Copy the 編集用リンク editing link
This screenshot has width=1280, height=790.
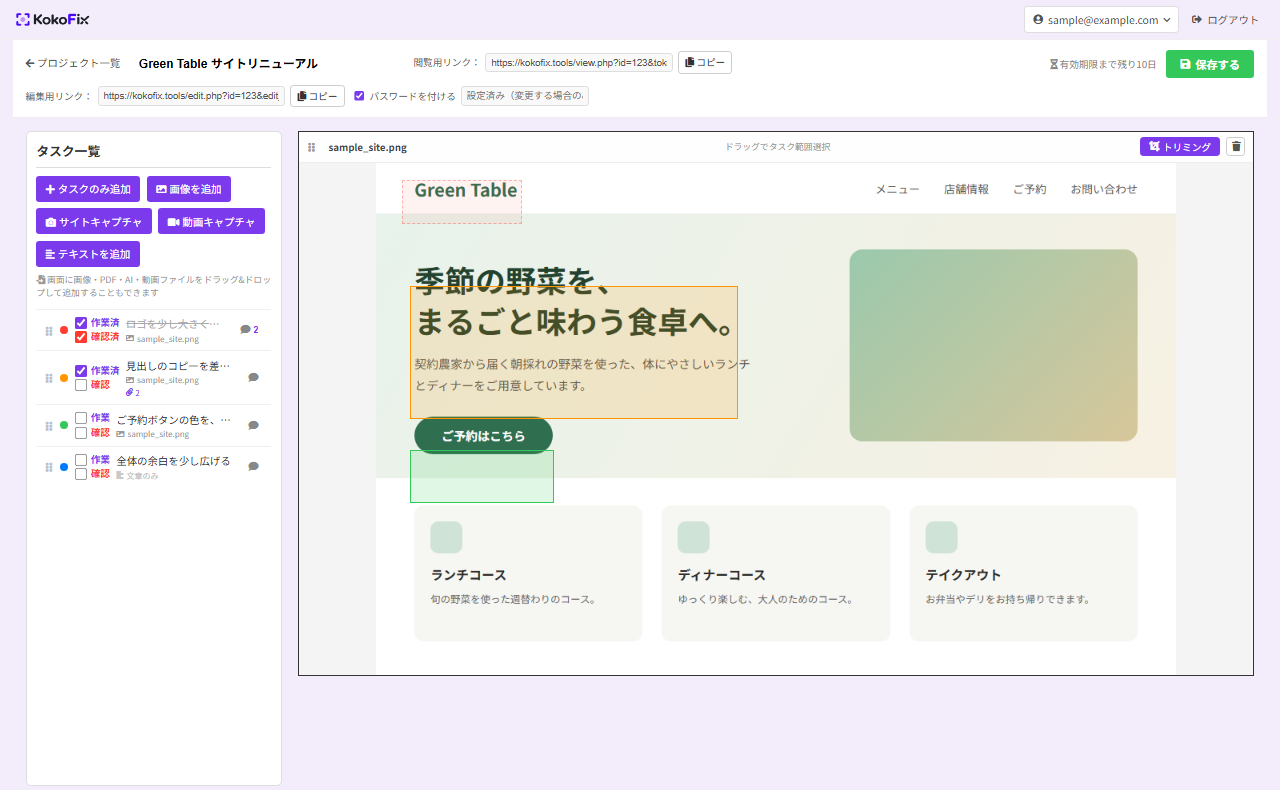tap(317, 96)
